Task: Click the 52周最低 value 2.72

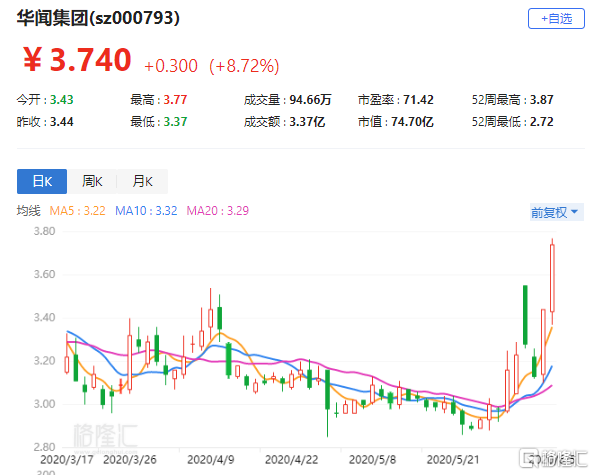Action: [x=542, y=122]
